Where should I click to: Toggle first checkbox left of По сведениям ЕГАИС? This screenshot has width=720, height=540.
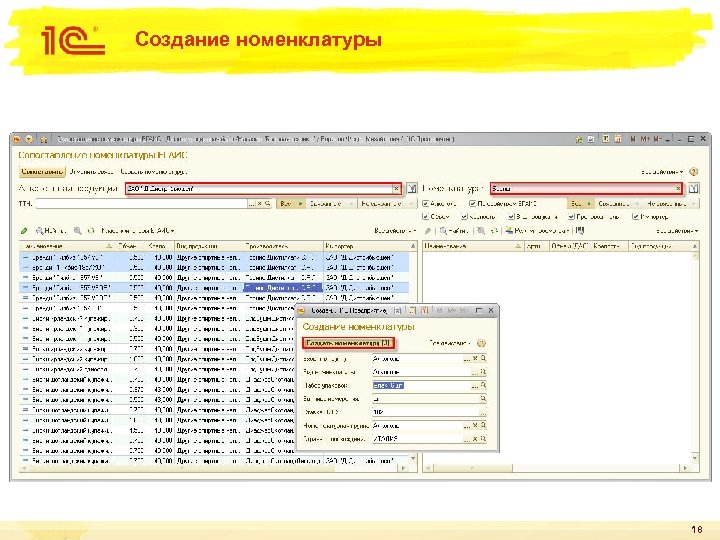(x=425, y=203)
